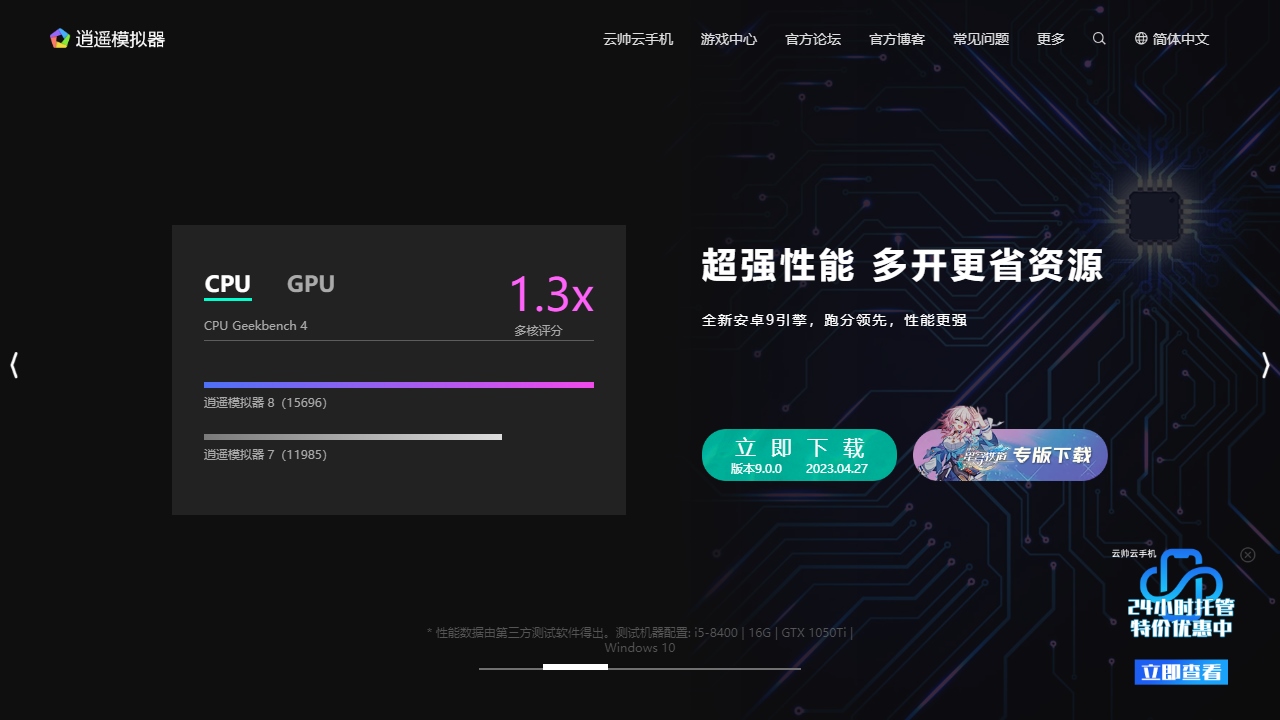Visit the 官方论坛 navigation link
This screenshot has width=1280, height=720.
pos(813,39)
